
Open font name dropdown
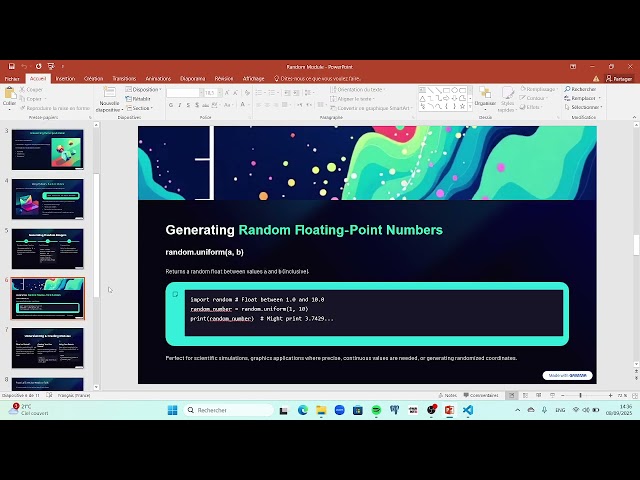(201, 93)
